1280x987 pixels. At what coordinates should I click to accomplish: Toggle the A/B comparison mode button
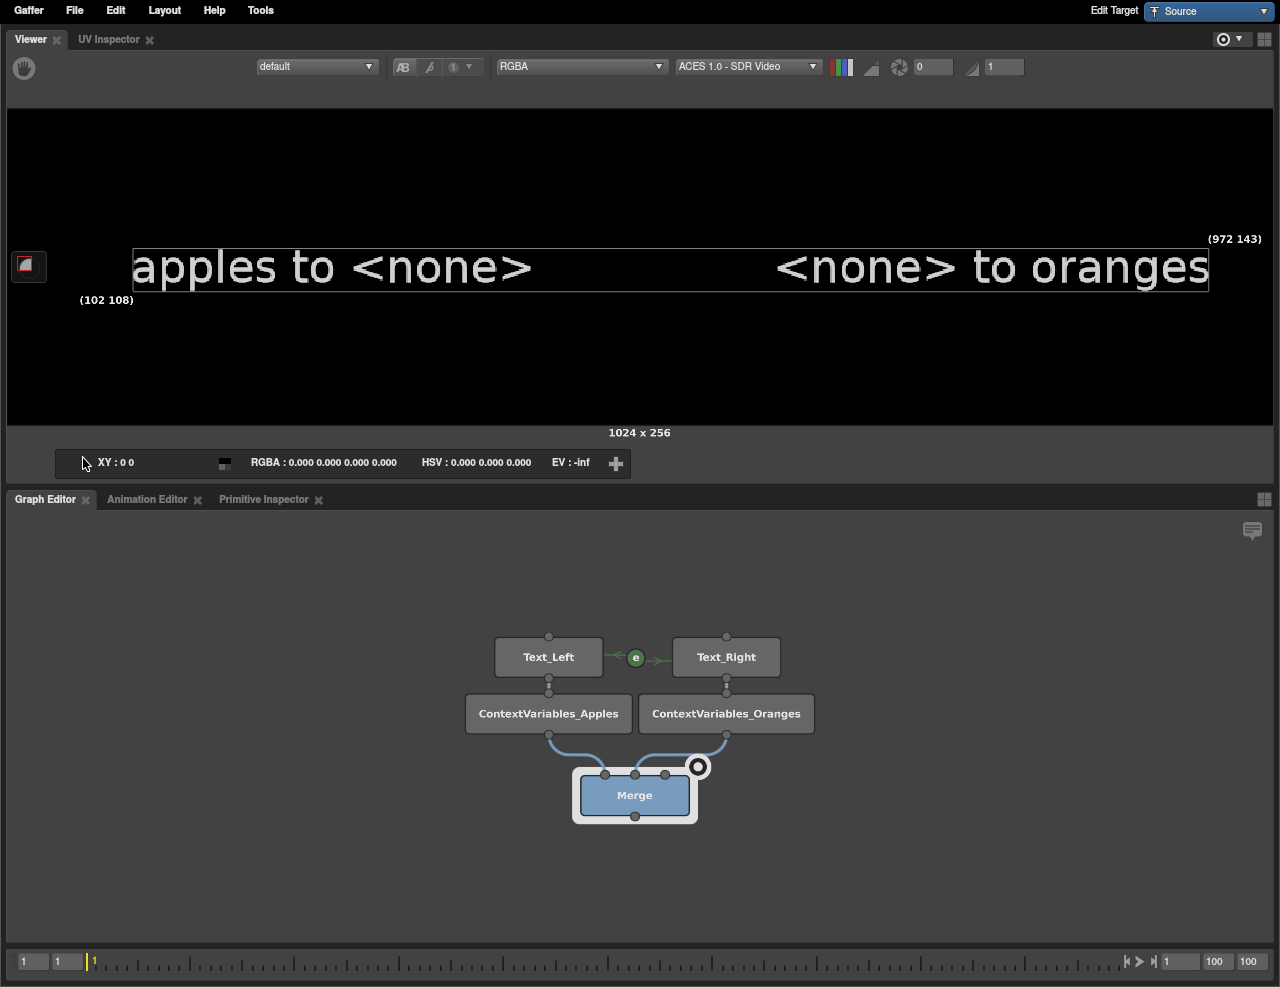click(x=403, y=67)
